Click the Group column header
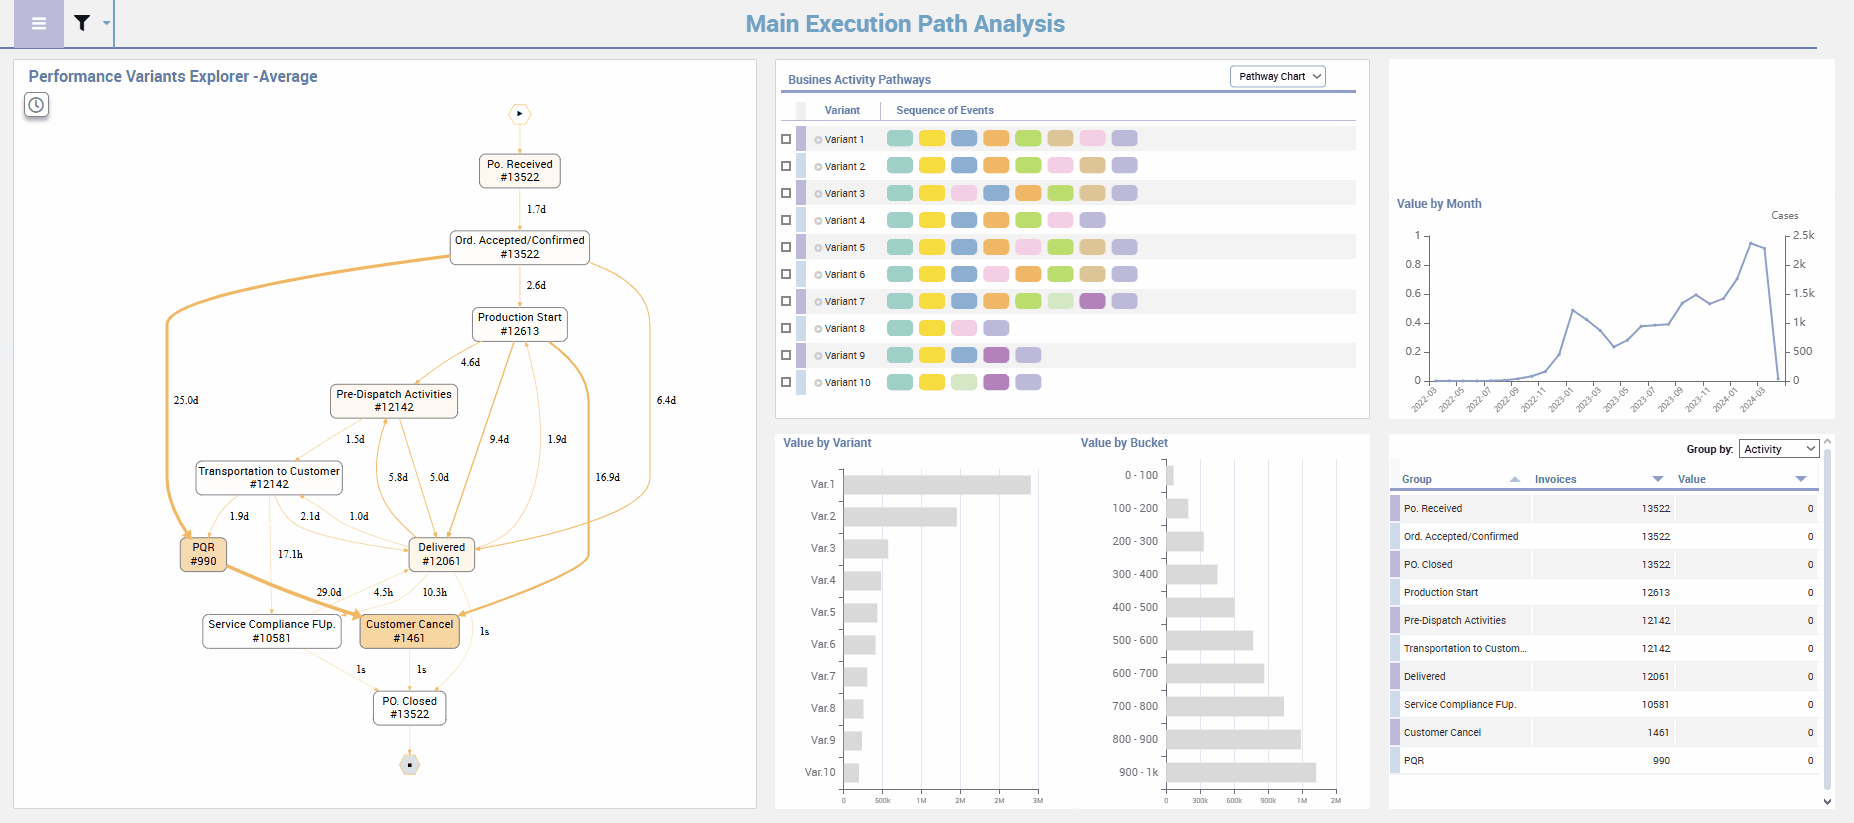This screenshot has width=1854, height=823. pyautogui.click(x=1417, y=479)
